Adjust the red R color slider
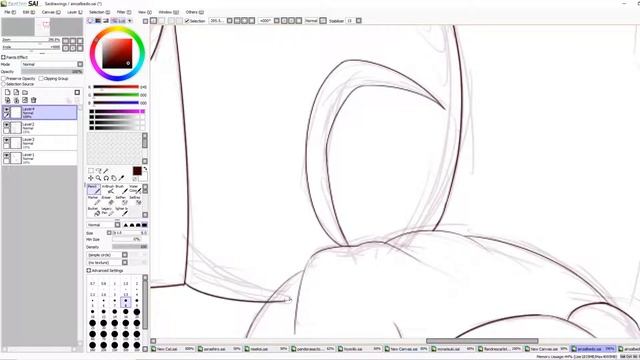 [116, 87]
